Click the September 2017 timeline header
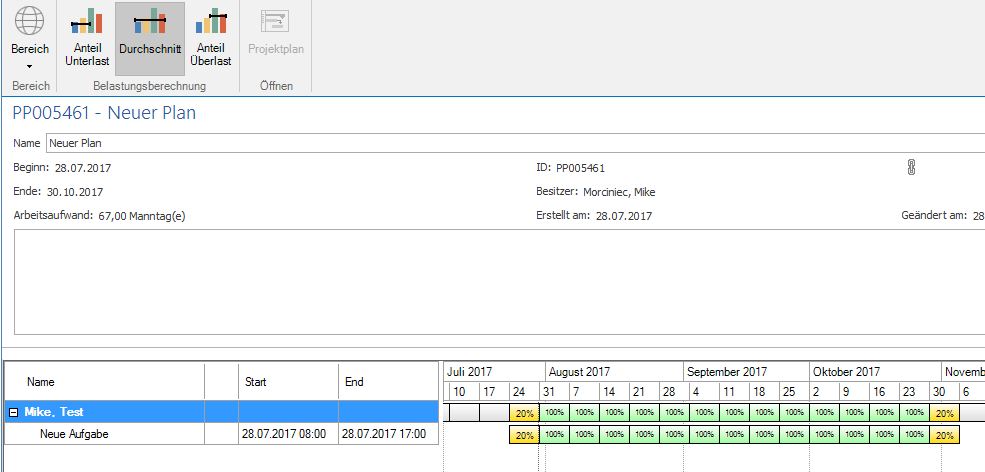The height and width of the screenshot is (472, 985). [x=726, y=372]
